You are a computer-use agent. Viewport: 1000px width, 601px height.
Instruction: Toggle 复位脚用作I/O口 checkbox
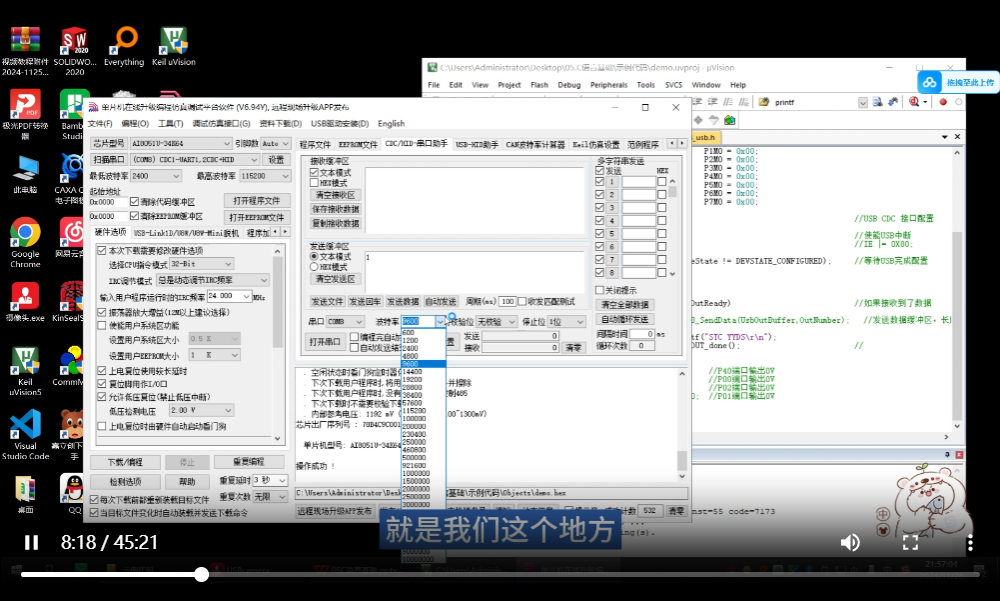point(101,384)
